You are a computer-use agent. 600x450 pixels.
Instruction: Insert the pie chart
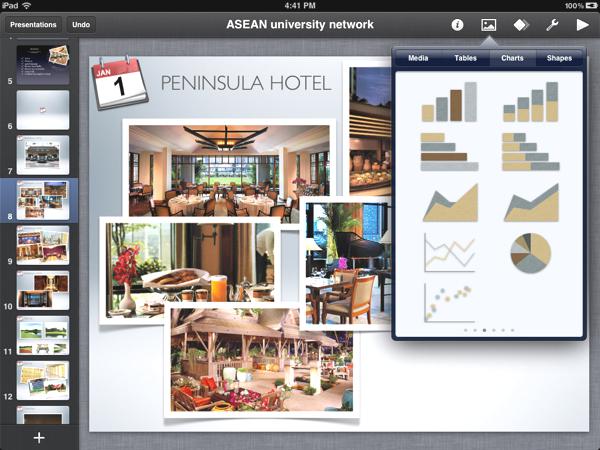(x=530, y=253)
